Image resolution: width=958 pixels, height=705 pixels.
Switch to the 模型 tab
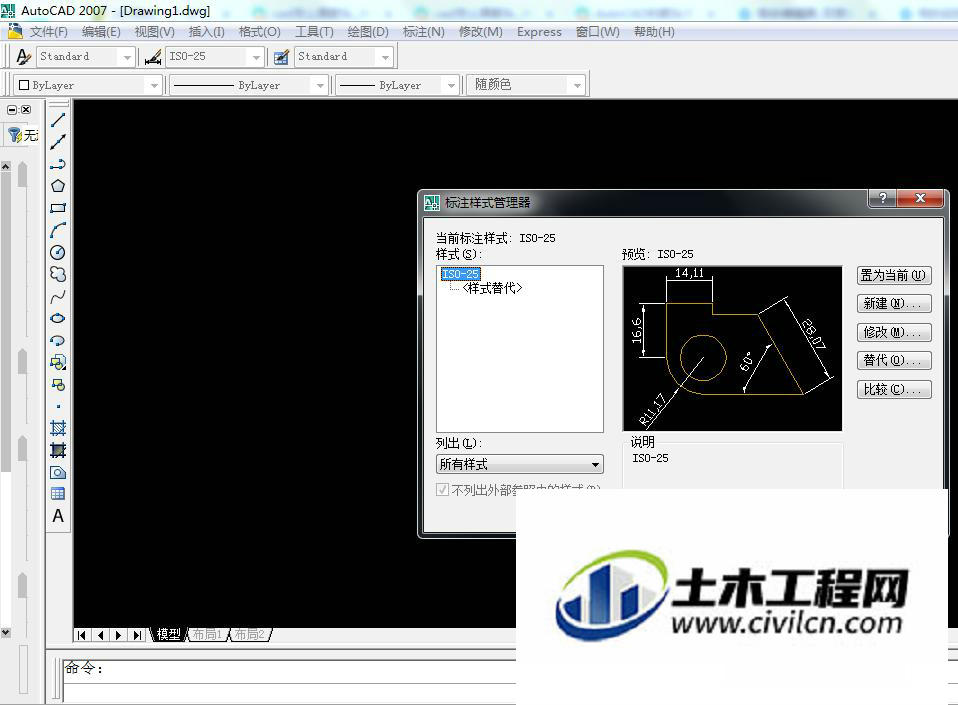point(168,635)
